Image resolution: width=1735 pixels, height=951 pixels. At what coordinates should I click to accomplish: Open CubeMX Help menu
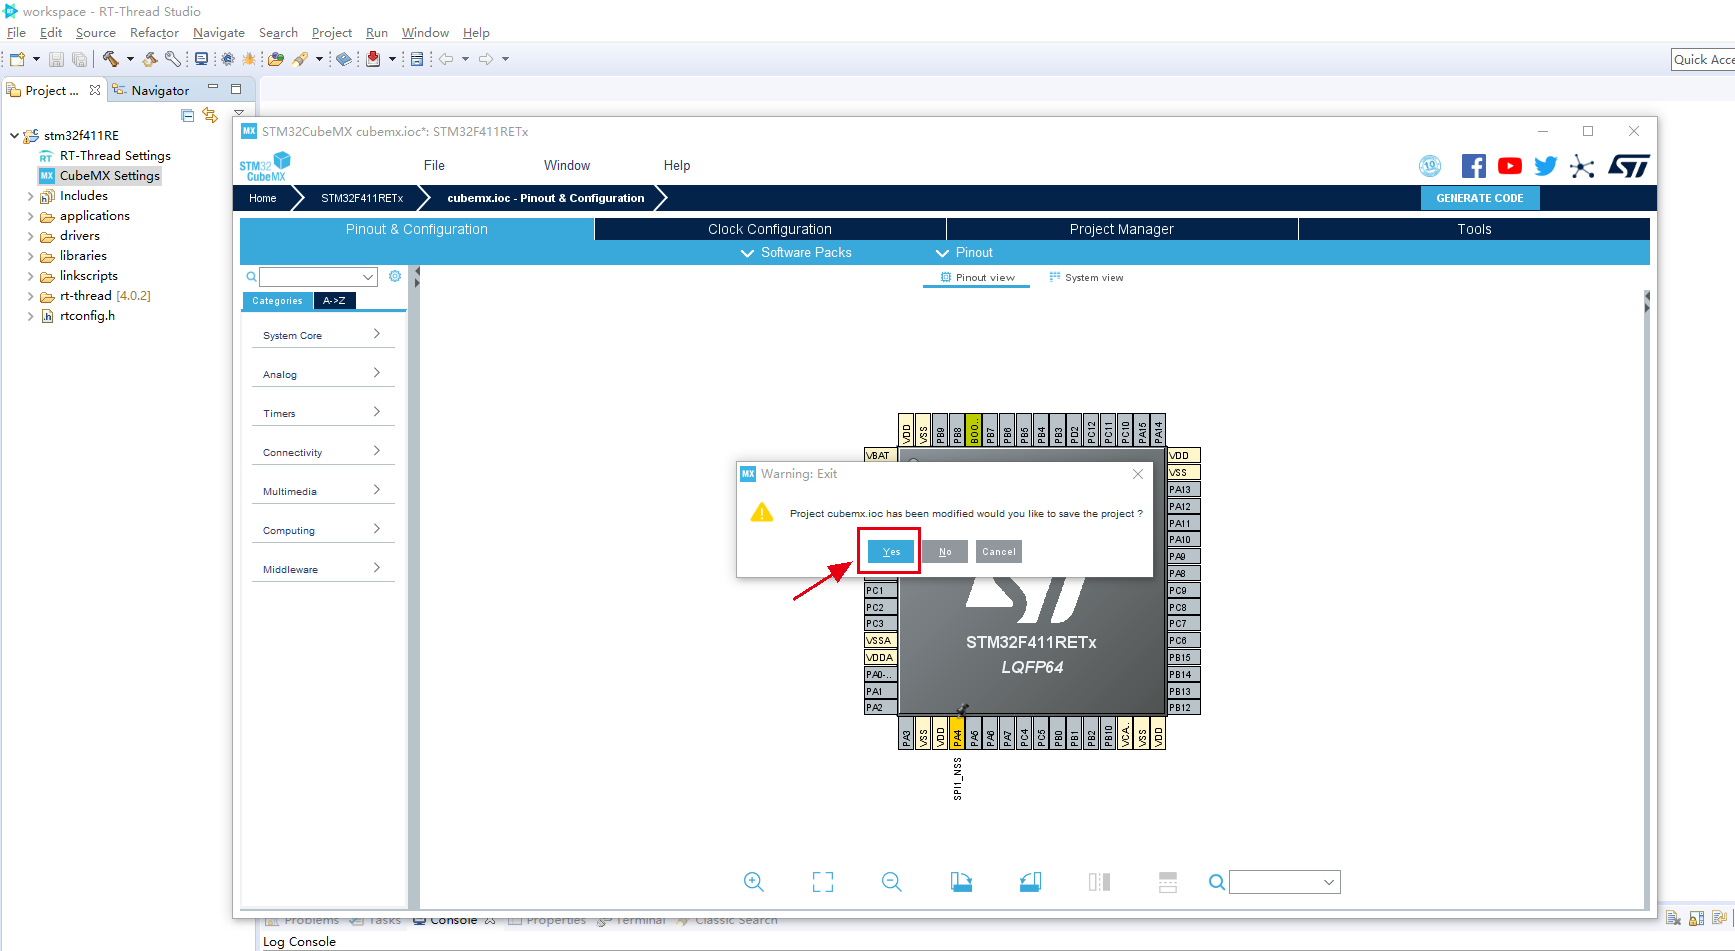click(x=677, y=166)
